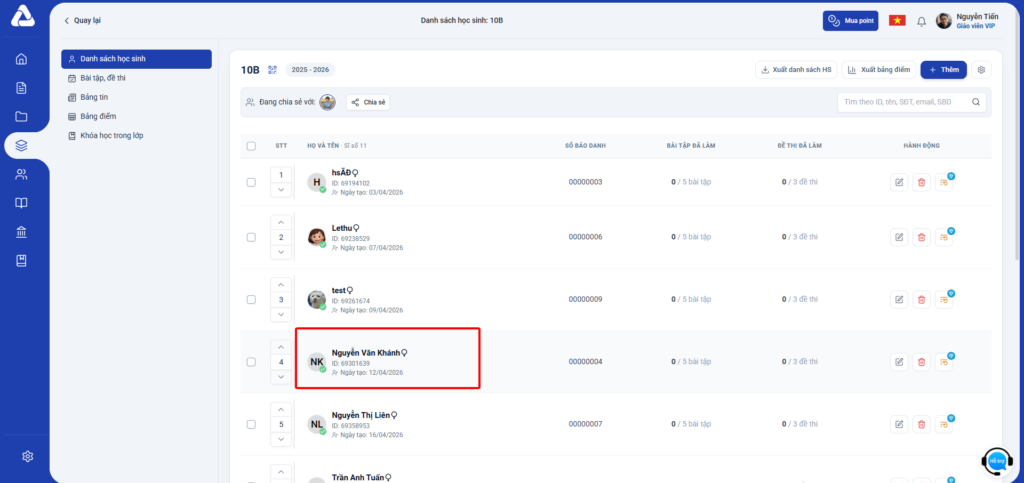1024x483 pixels.
Task: Tick checkbox for Nguyễn Văn Khánh
Action: pyautogui.click(x=251, y=362)
